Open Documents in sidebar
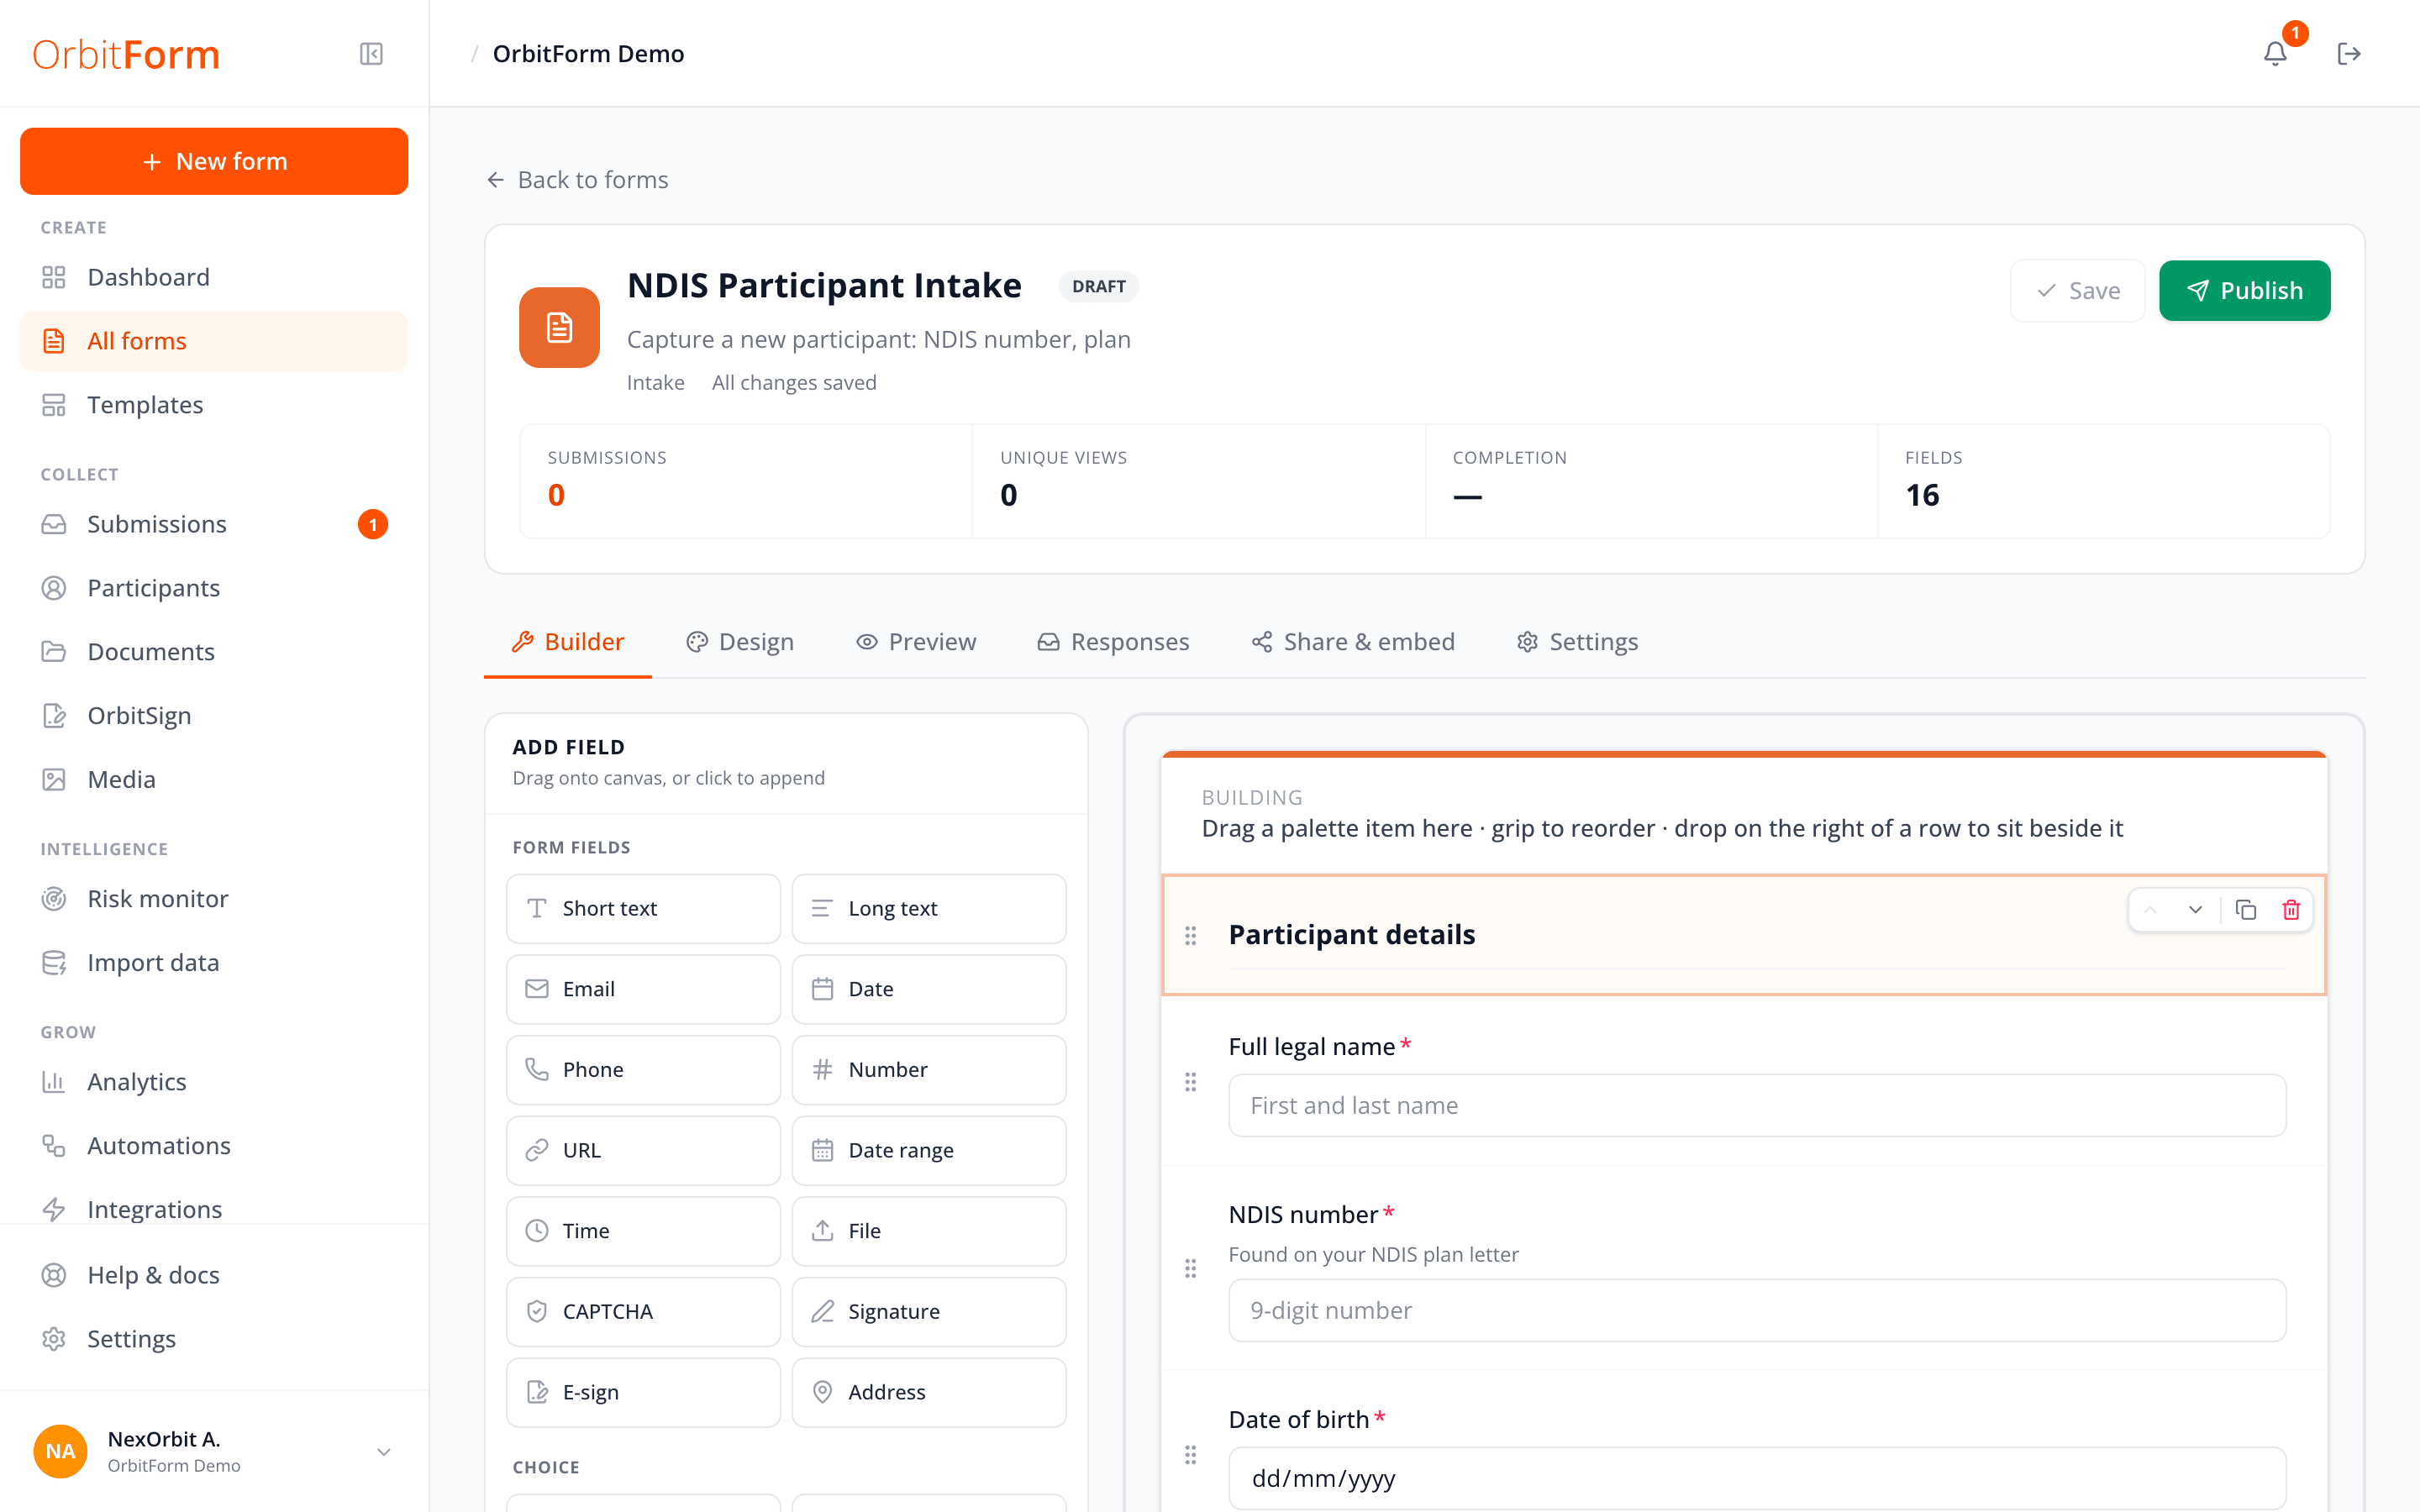The height and width of the screenshot is (1512, 2420). (214, 652)
